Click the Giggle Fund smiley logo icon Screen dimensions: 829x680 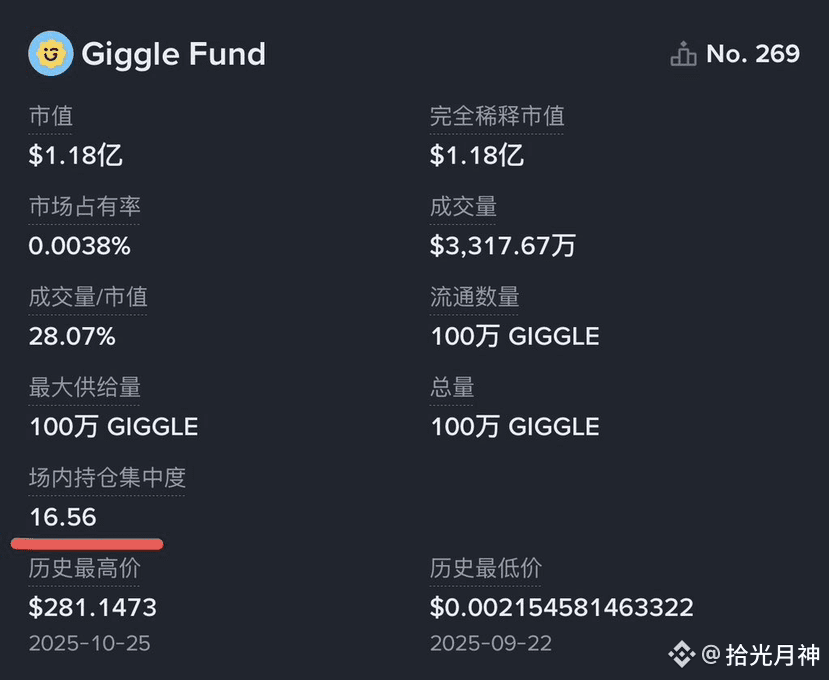click(51, 53)
